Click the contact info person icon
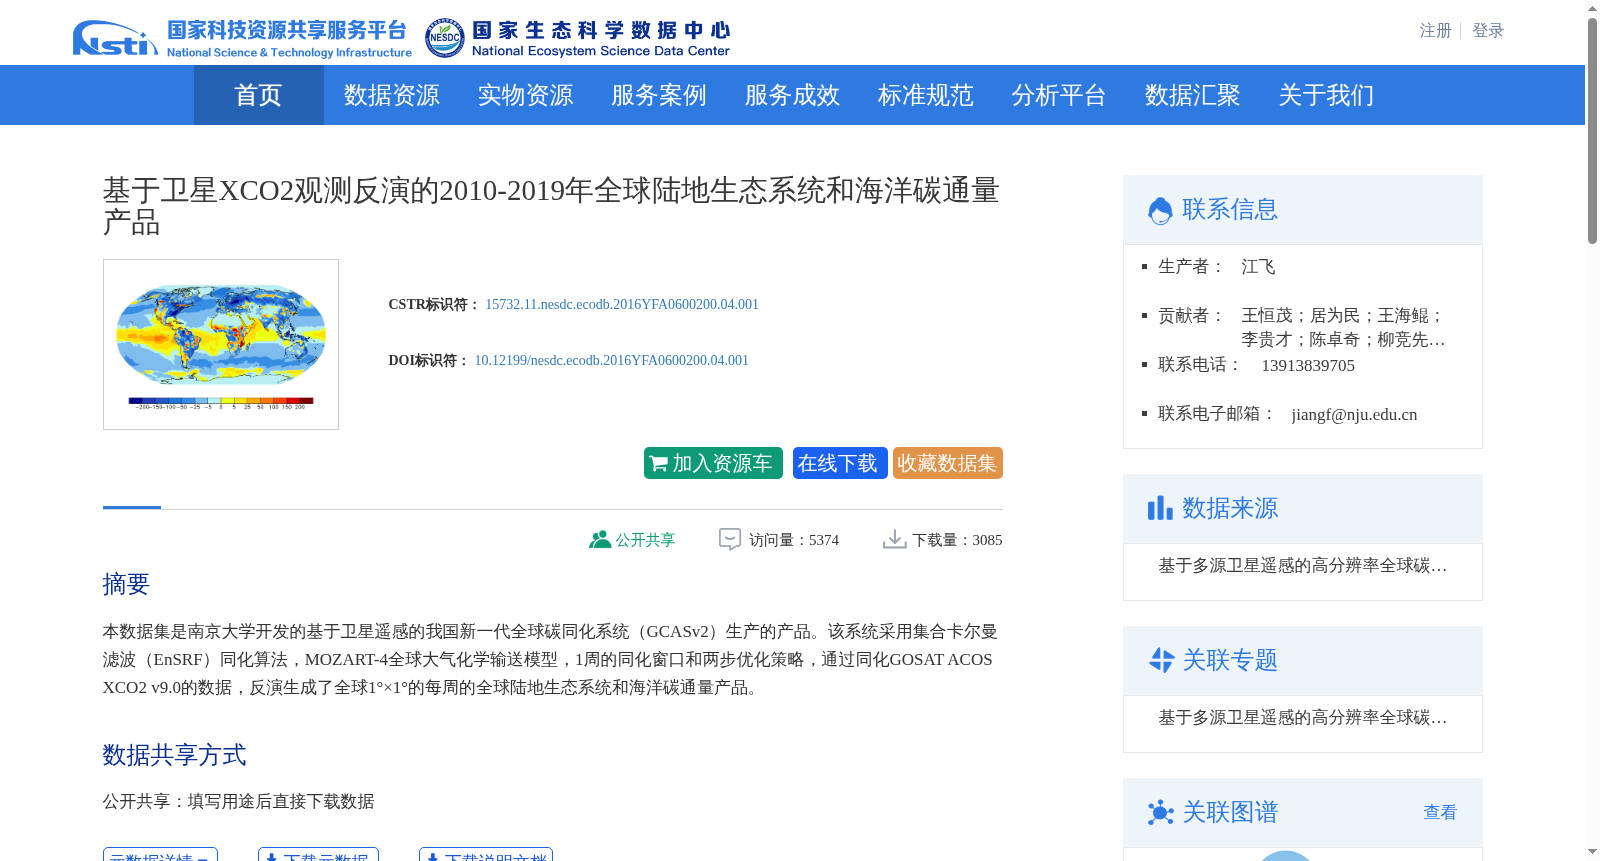Screen dimensions: 1600x861 point(1160,210)
